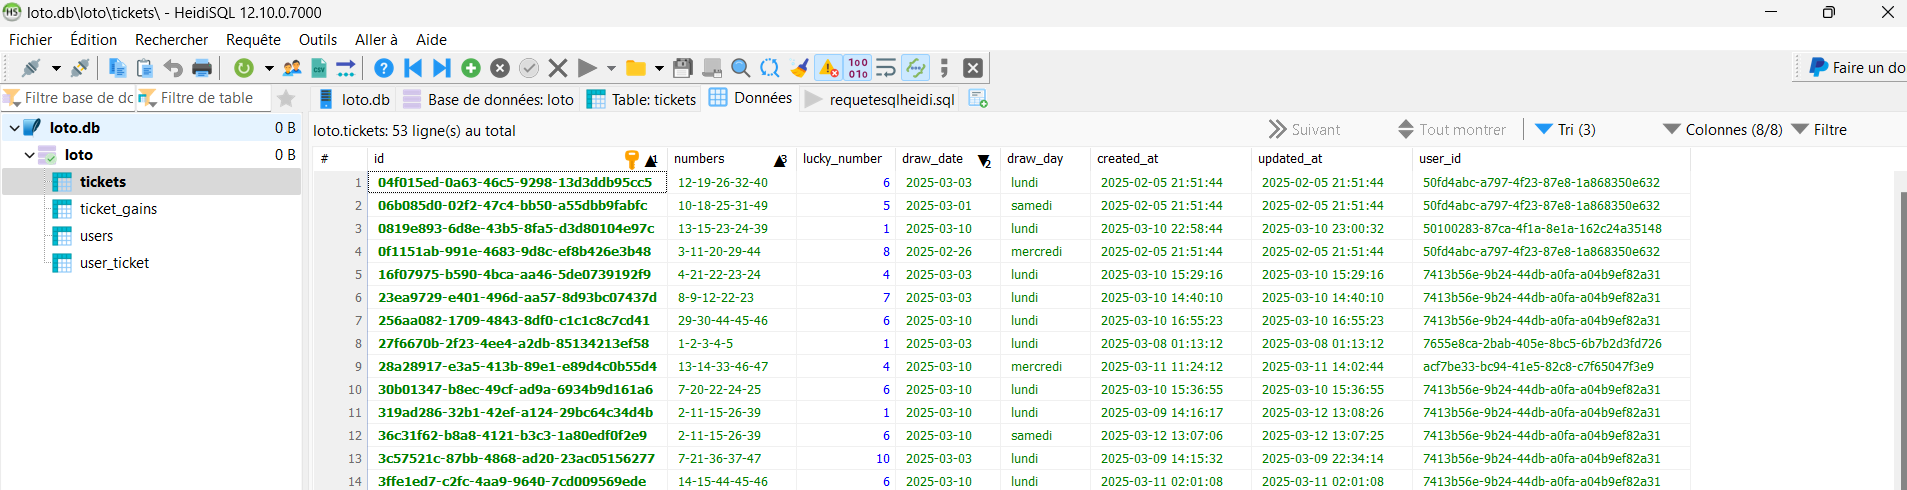1907x490 pixels.
Task: Open the Tri (3) sorting dropdown
Action: point(1566,129)
